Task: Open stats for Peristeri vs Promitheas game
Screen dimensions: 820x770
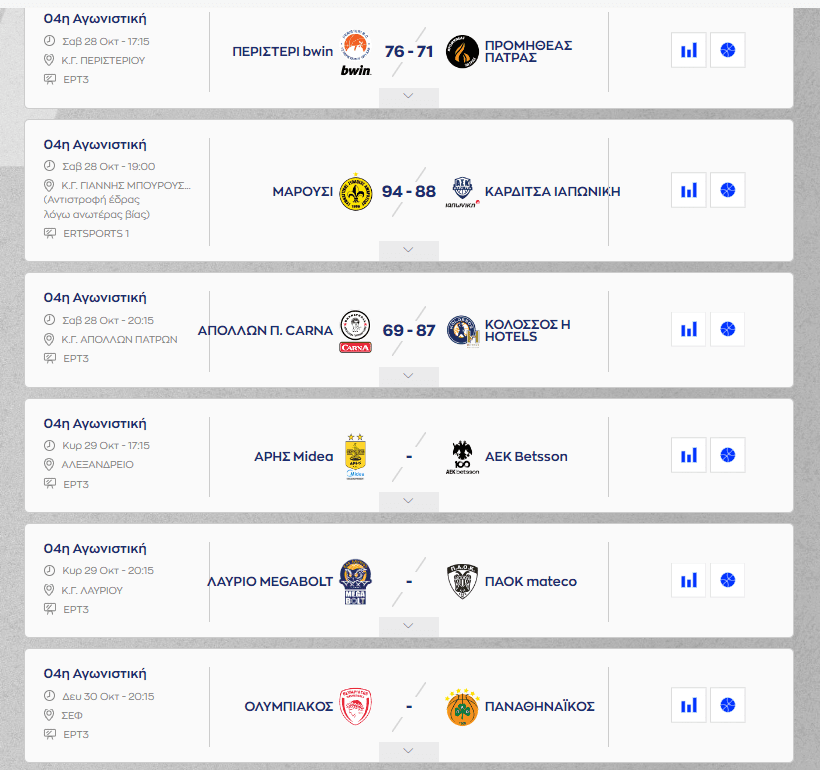Action: [689, 50]
